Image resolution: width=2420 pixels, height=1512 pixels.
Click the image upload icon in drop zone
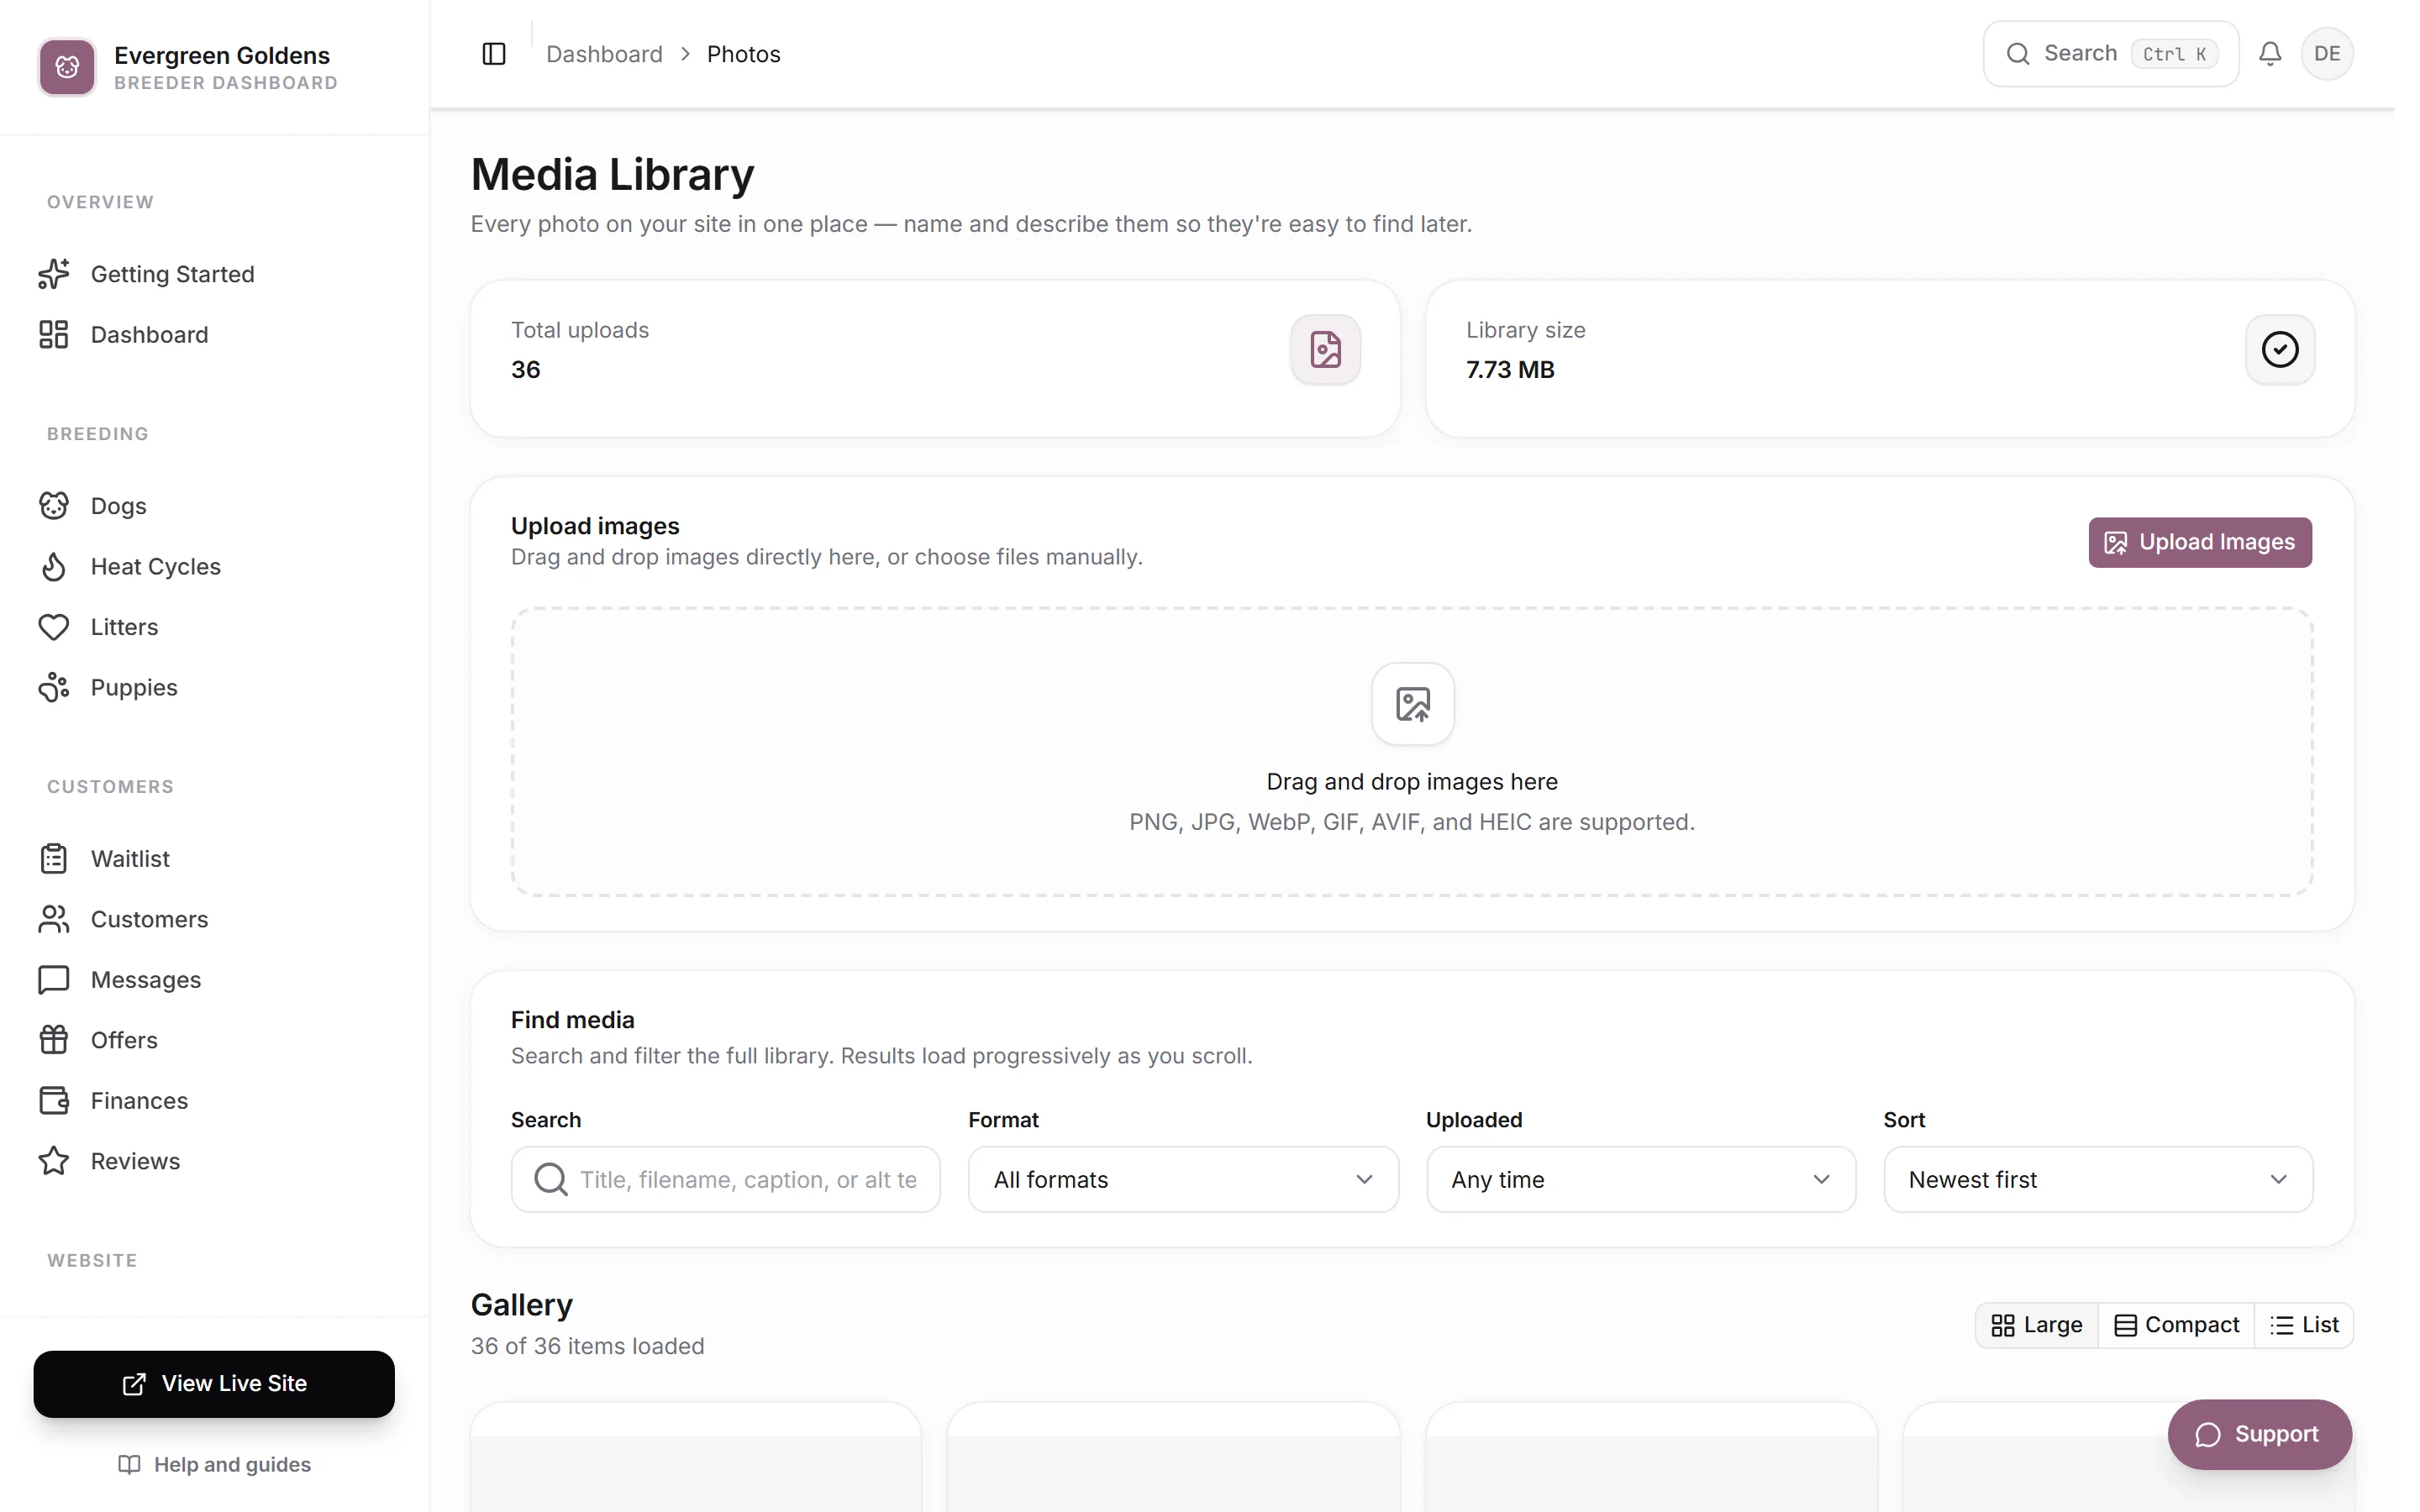click(1412, 704)
